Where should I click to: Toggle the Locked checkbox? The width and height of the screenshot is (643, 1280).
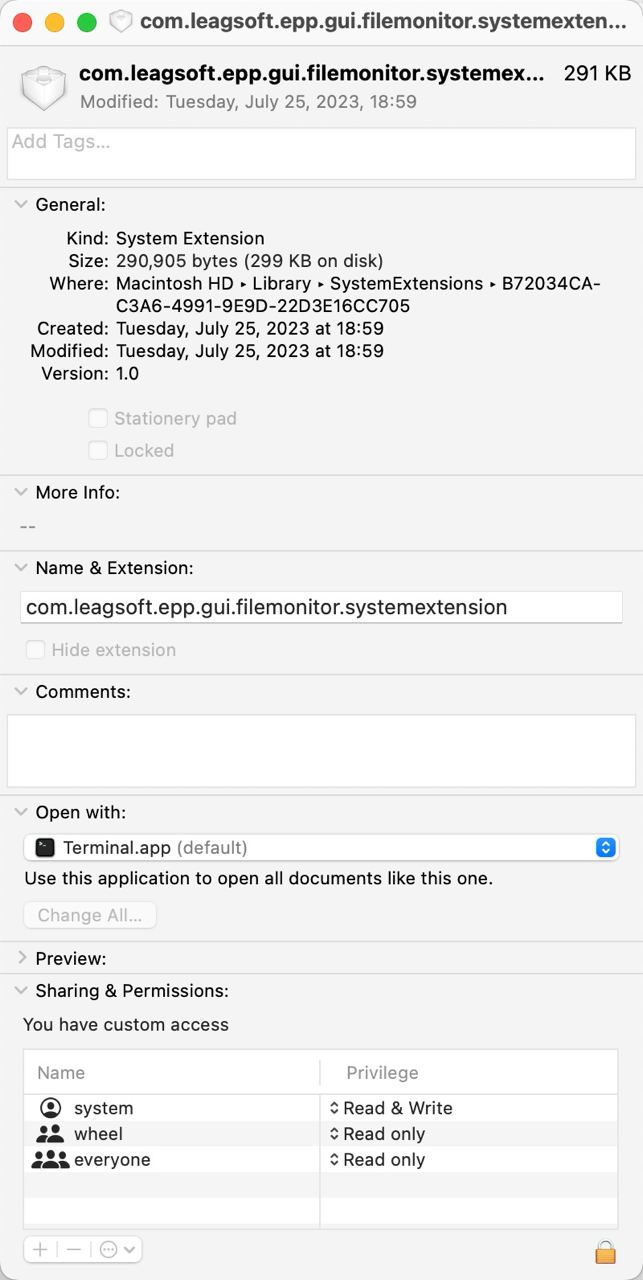tap(98, 450)
